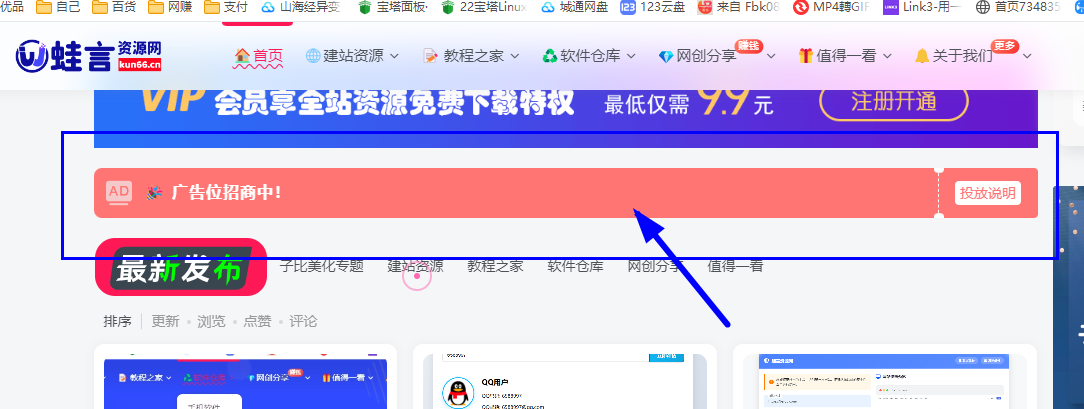Expand the 网创分享 dropdown chevron
The image size is (1084, 409).
tap(771, 56)
